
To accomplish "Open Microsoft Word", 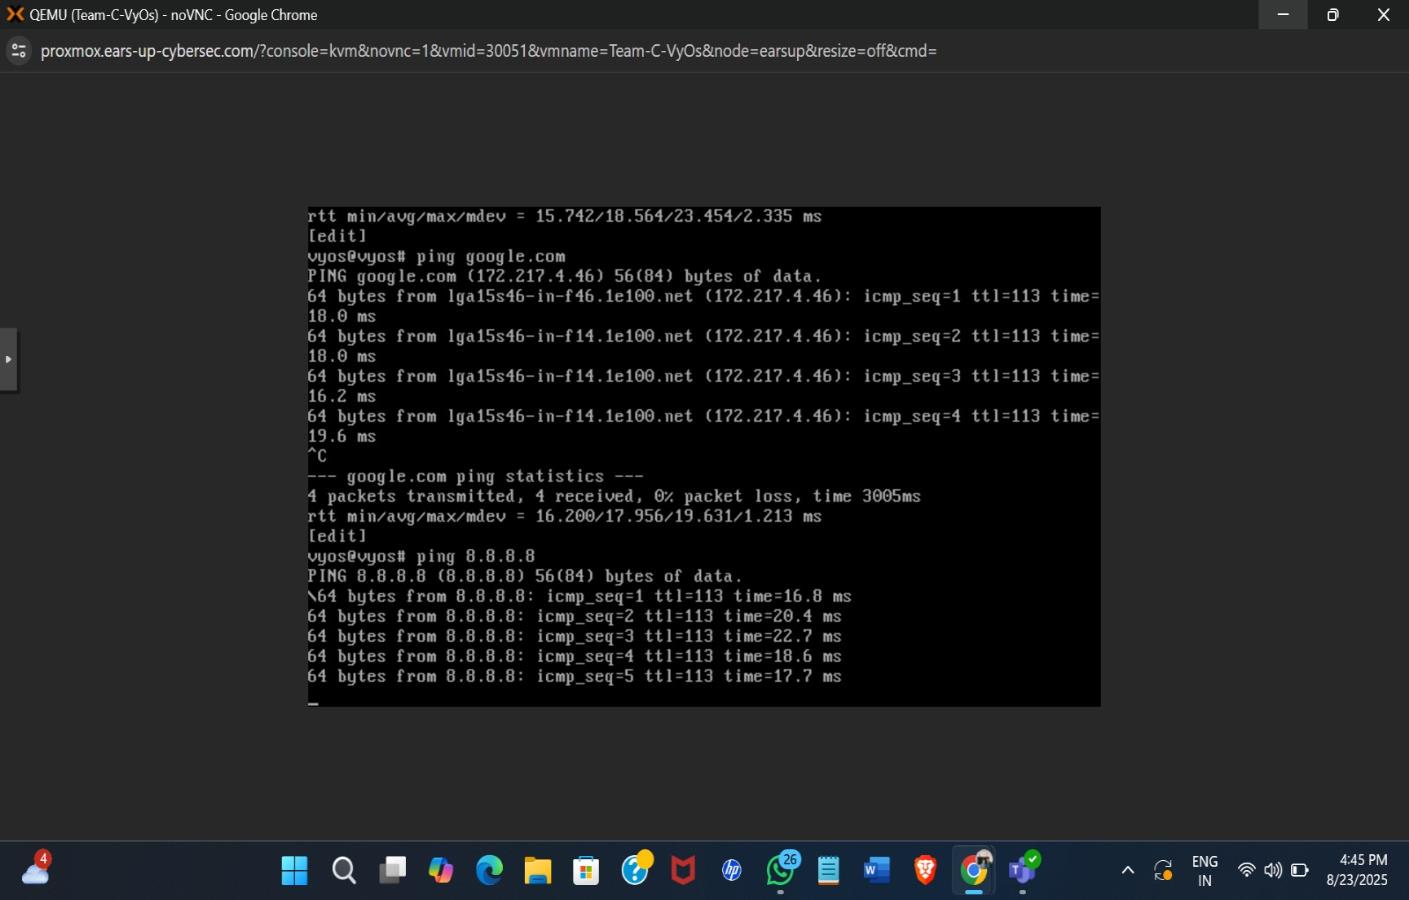I will (x=877, y=870).
